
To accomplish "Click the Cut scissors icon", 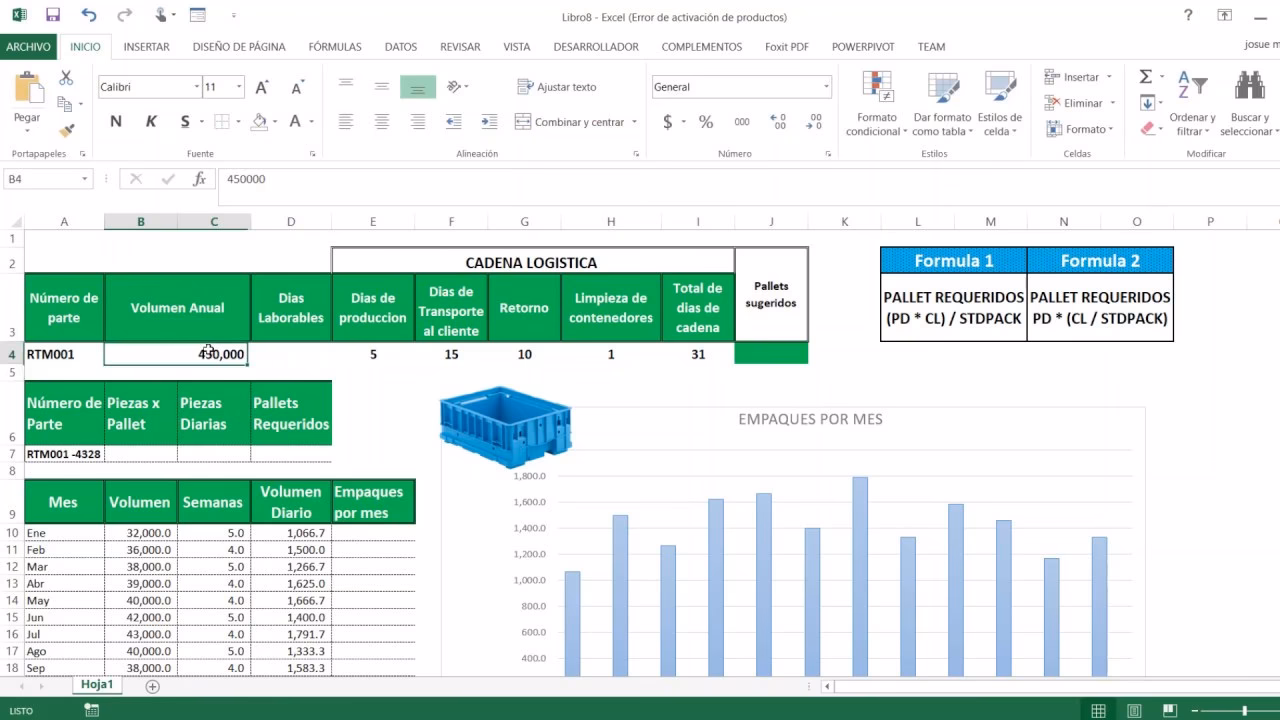I will tap(66, 78).
